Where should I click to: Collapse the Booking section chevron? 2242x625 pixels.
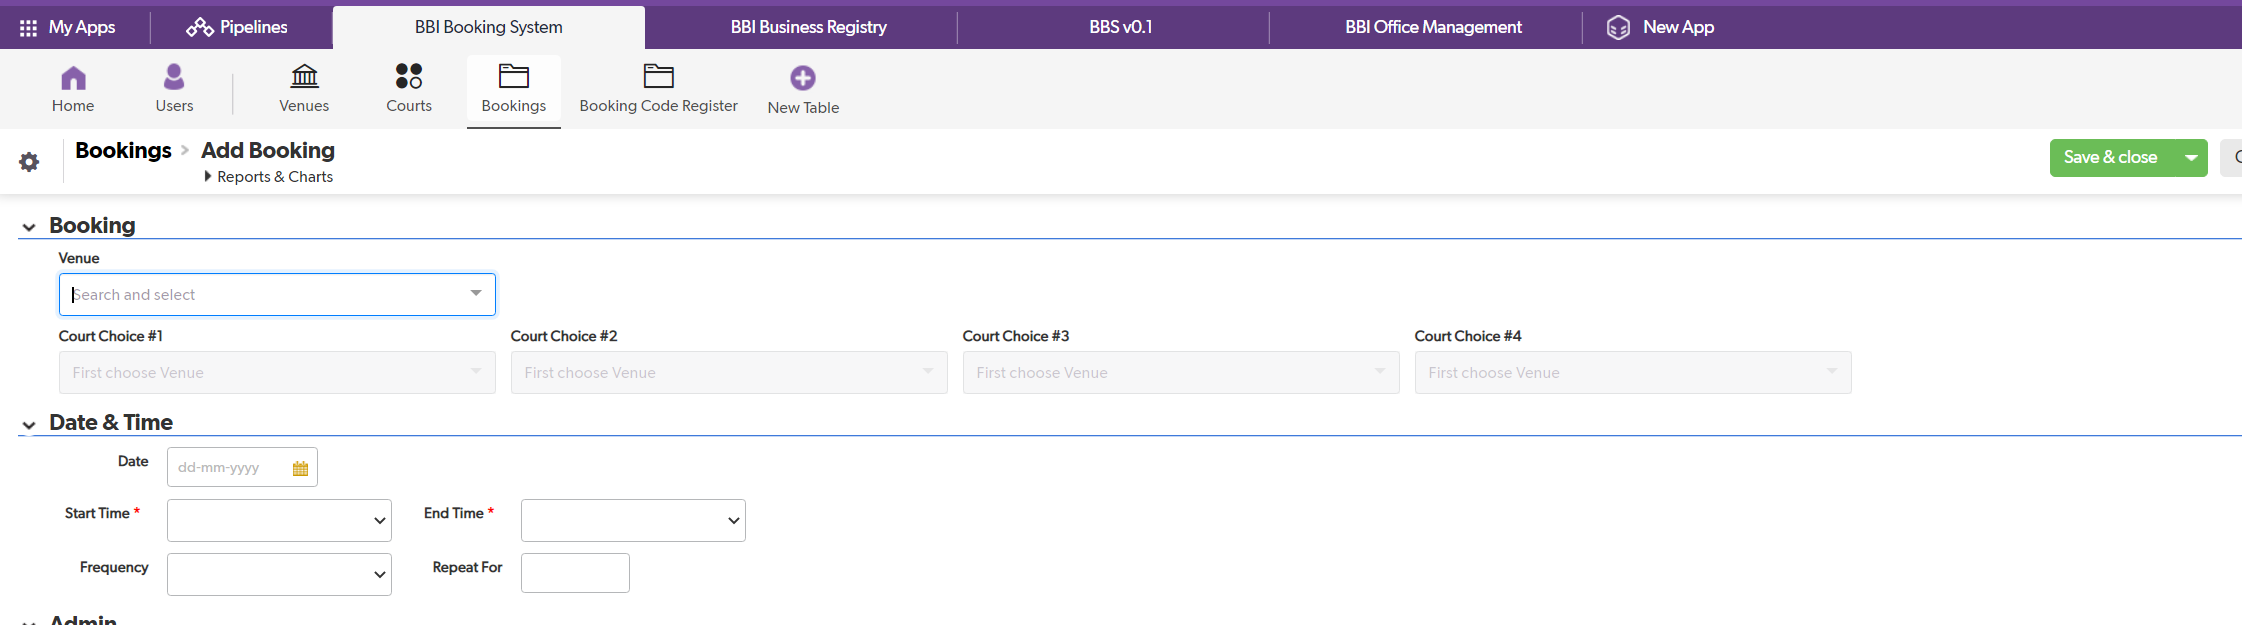tap(29, 227)
